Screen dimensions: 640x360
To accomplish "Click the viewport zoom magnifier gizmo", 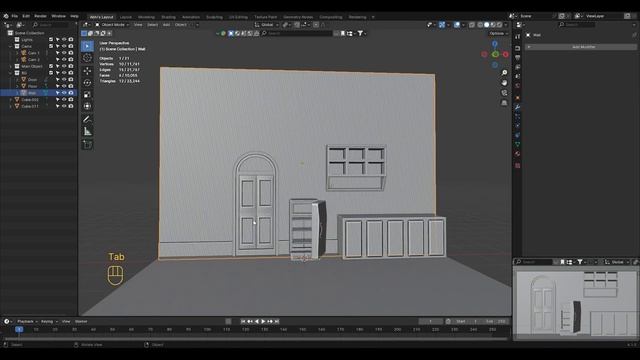I will (x=504, y=73).
